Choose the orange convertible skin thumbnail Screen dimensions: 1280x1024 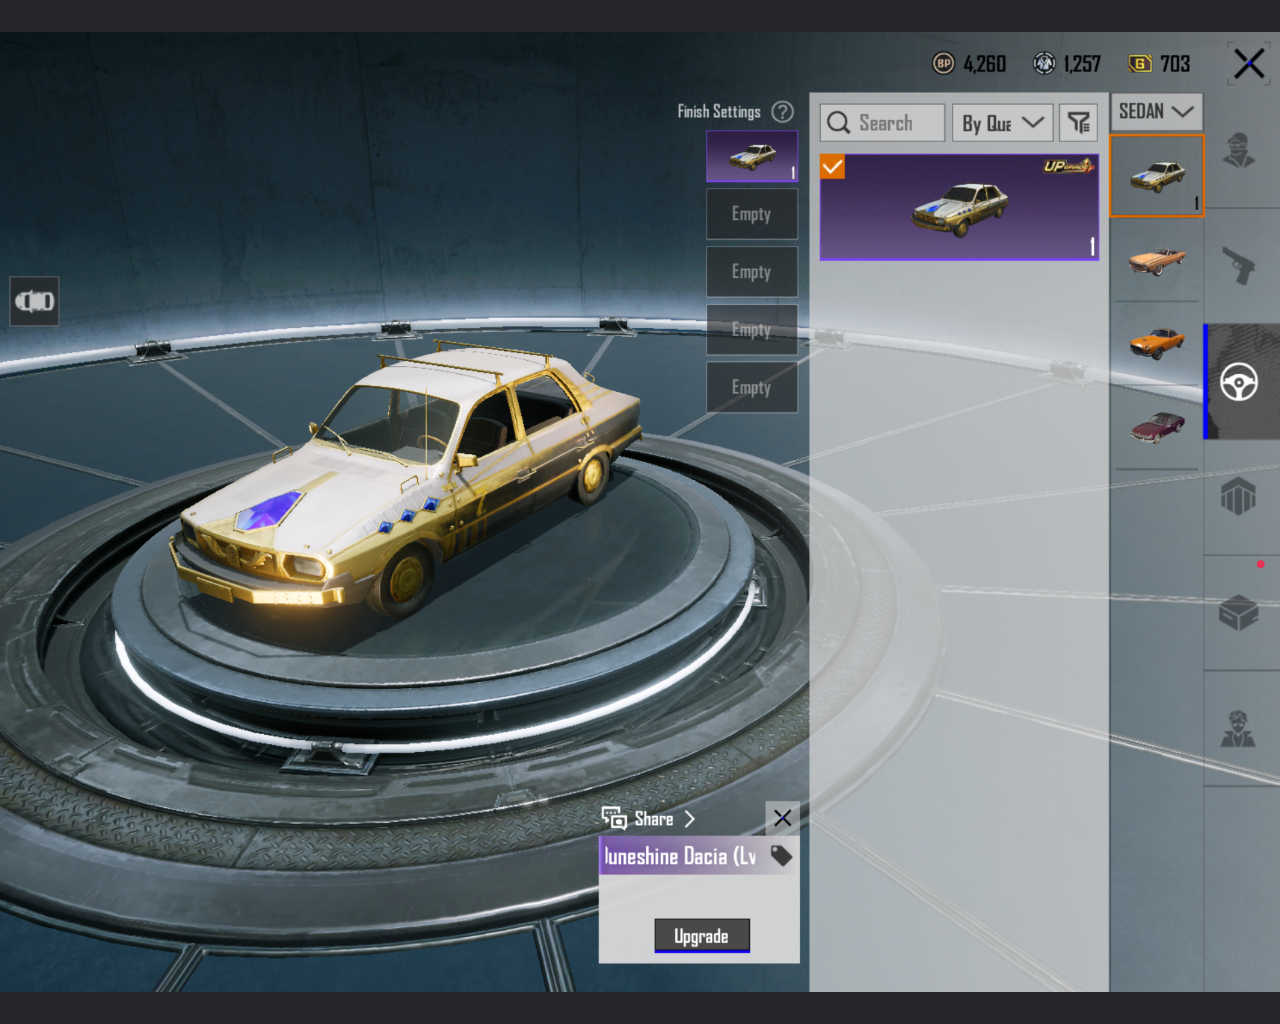click(1157, 260)
